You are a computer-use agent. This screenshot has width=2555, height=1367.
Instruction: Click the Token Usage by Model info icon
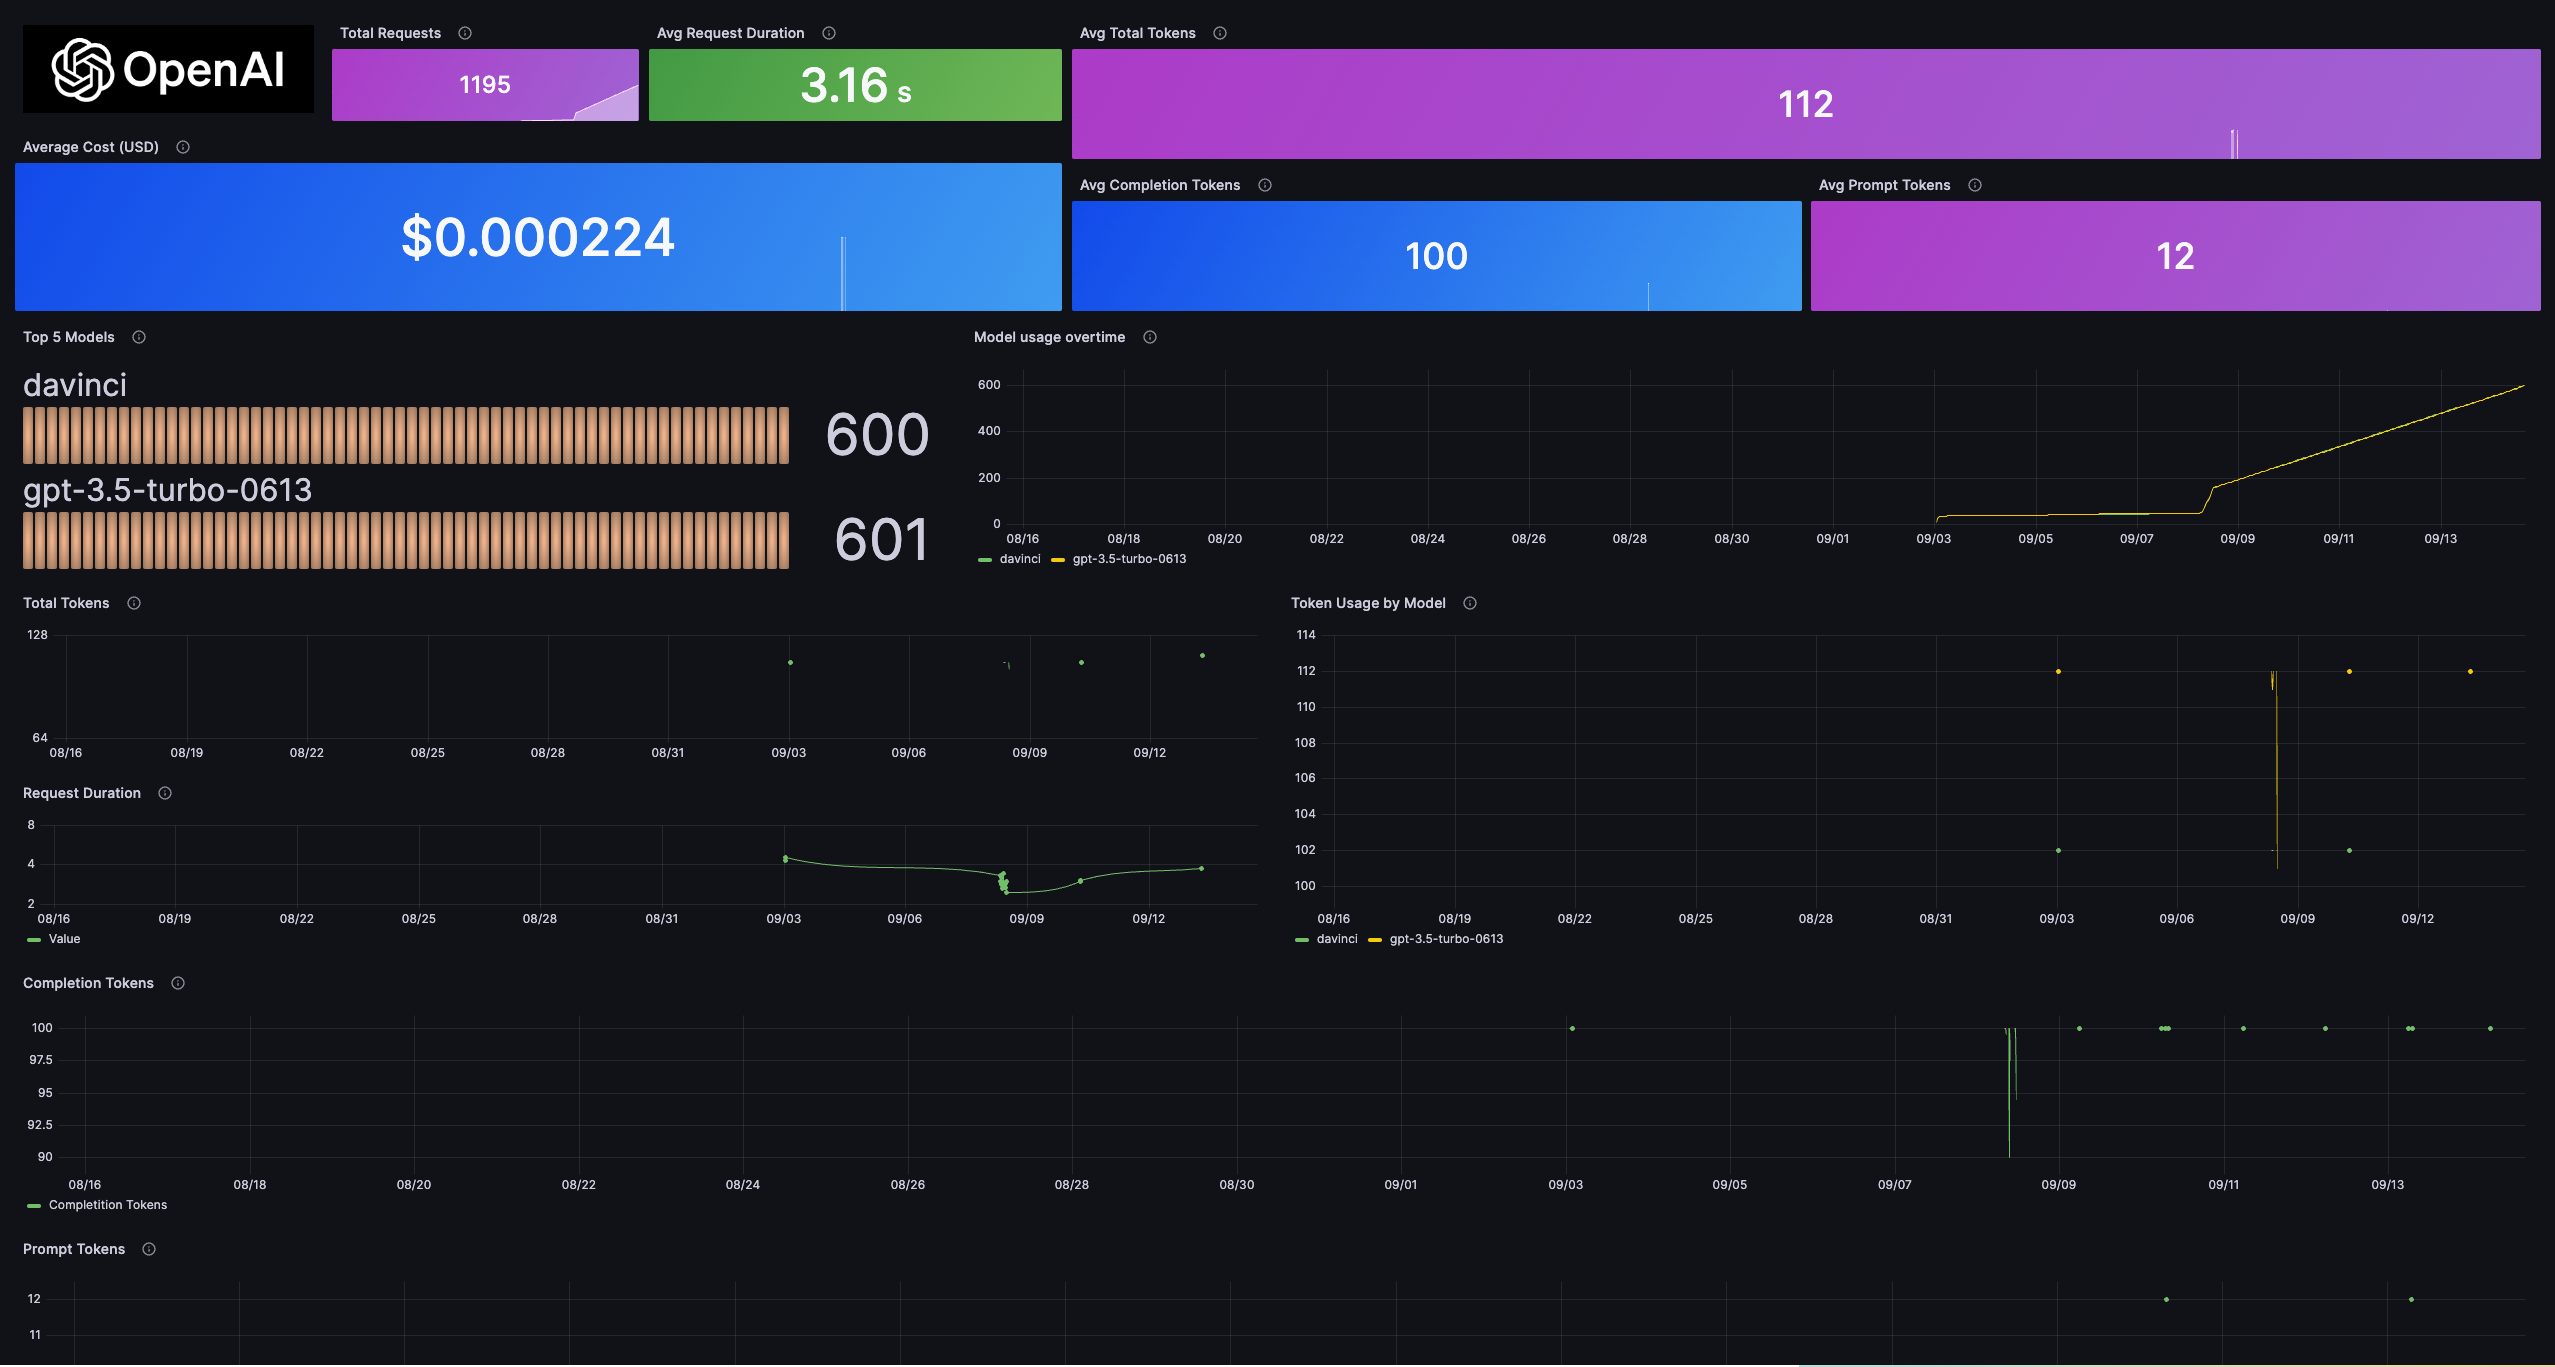tap(1470, 603)
